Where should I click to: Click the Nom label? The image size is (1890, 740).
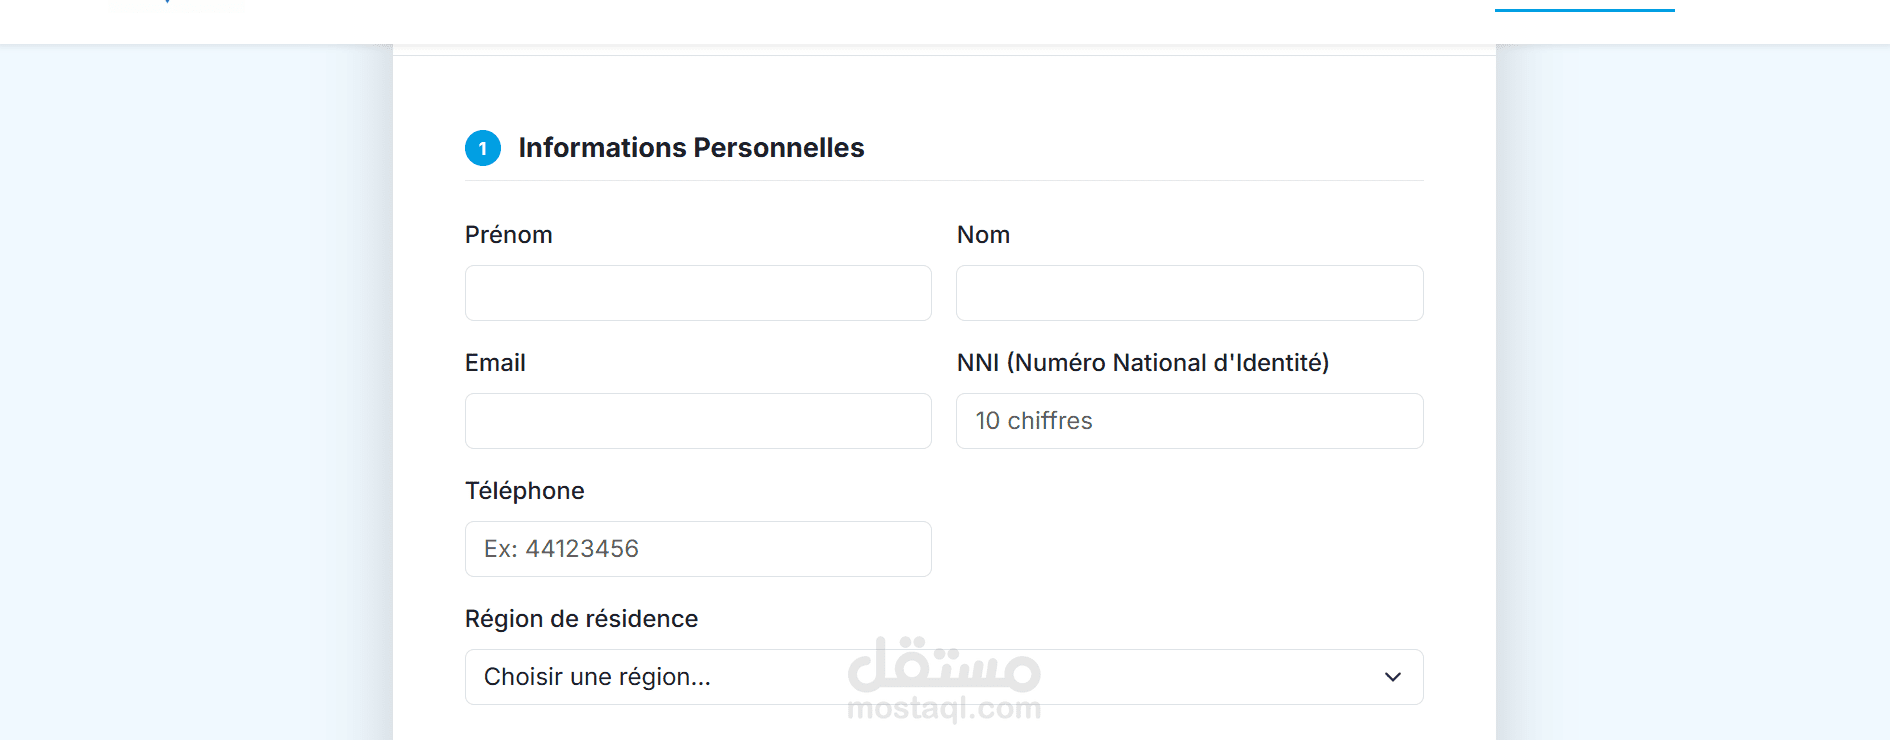click(x=983, y=234)
